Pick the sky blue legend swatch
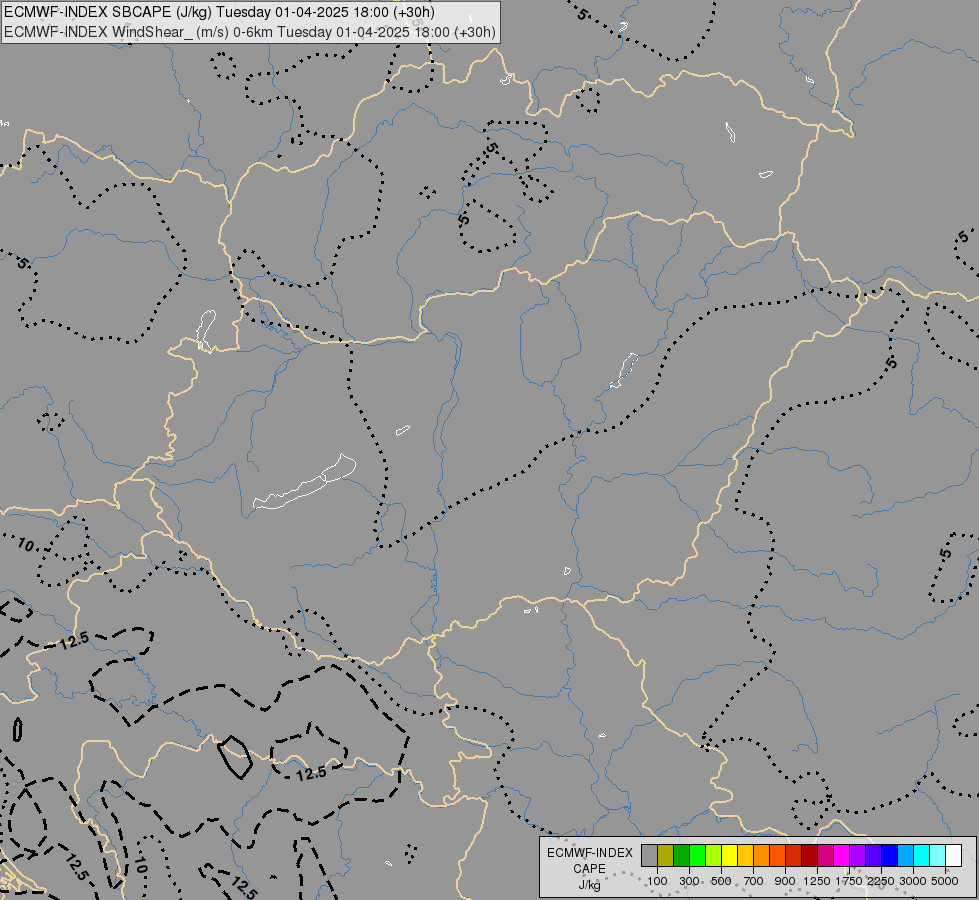979x900 pixels. (905, 855)
